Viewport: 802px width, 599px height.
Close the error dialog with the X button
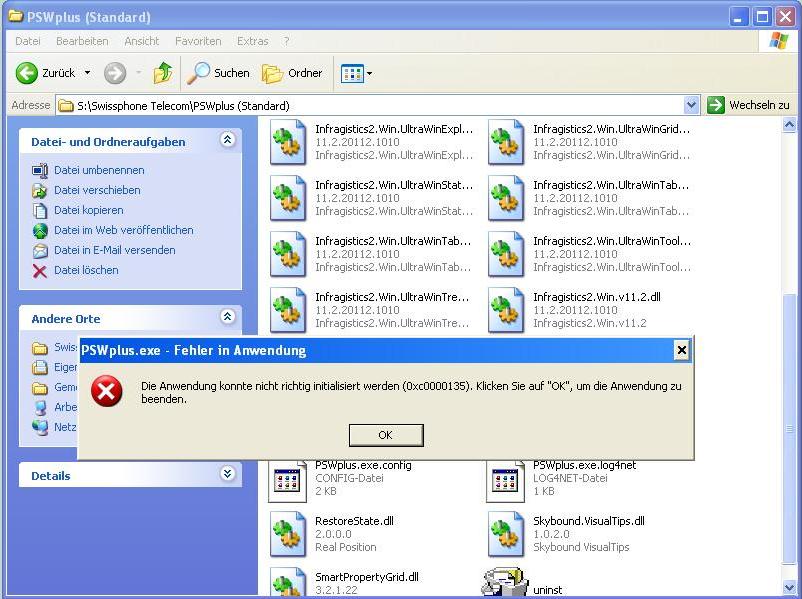click(681, 350)
